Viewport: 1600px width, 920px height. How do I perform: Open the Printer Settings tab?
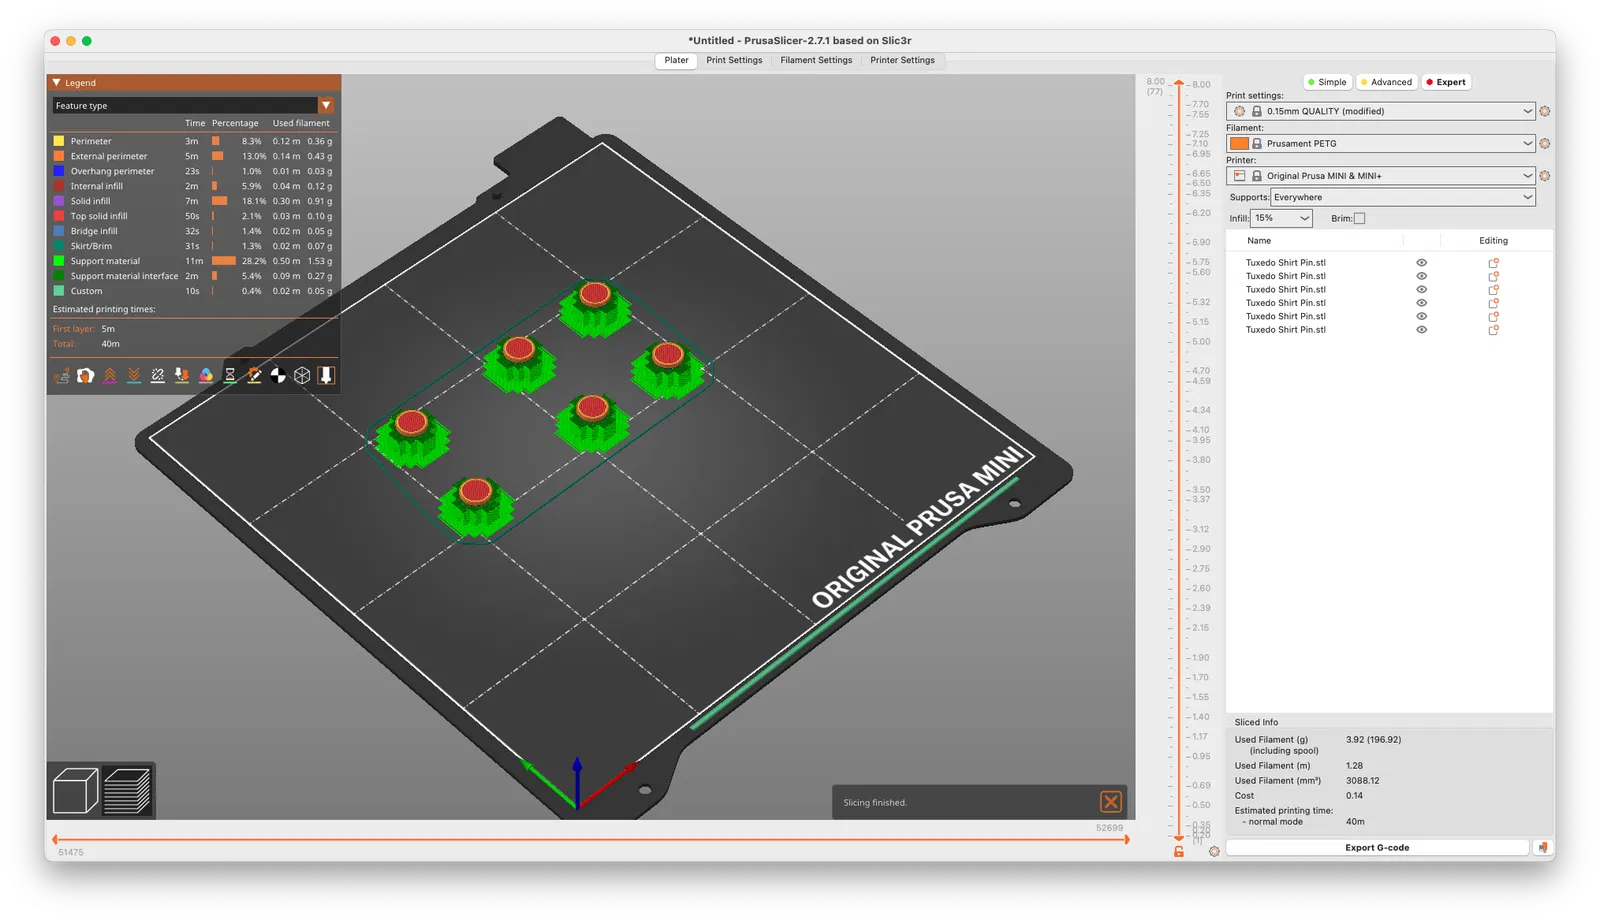coord(902,60)
